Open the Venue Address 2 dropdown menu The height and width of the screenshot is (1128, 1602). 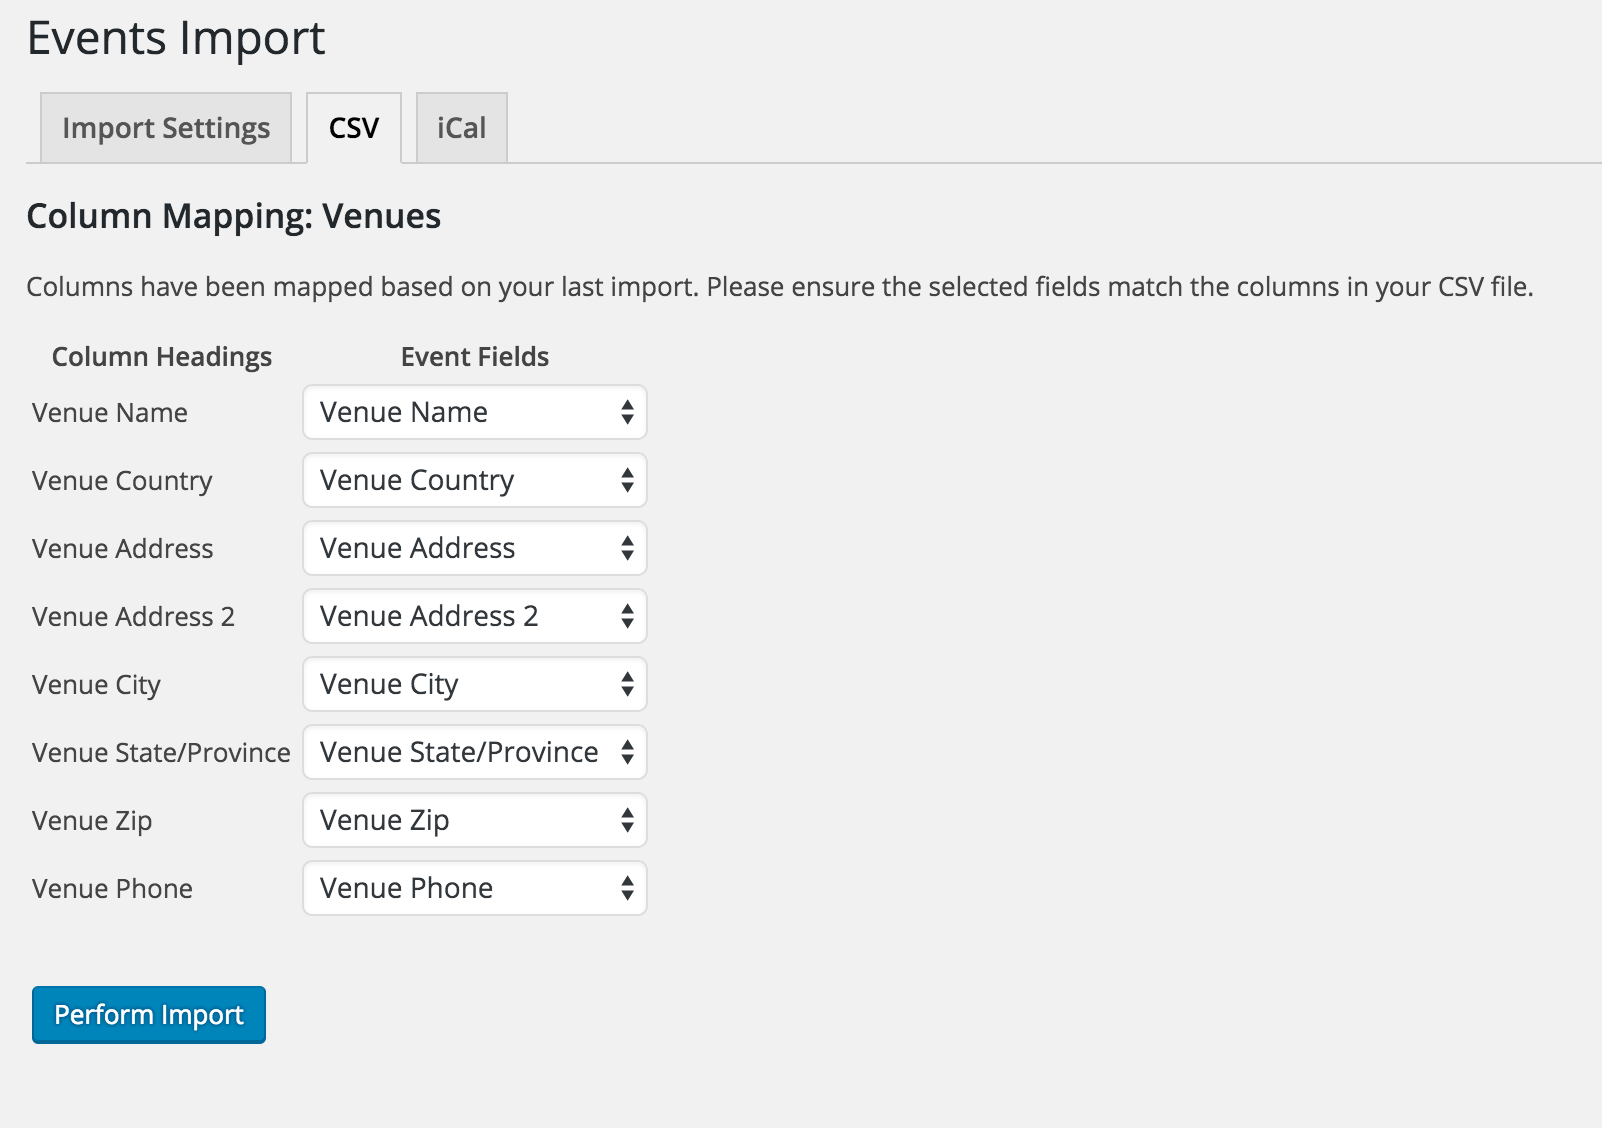point(475,616)
